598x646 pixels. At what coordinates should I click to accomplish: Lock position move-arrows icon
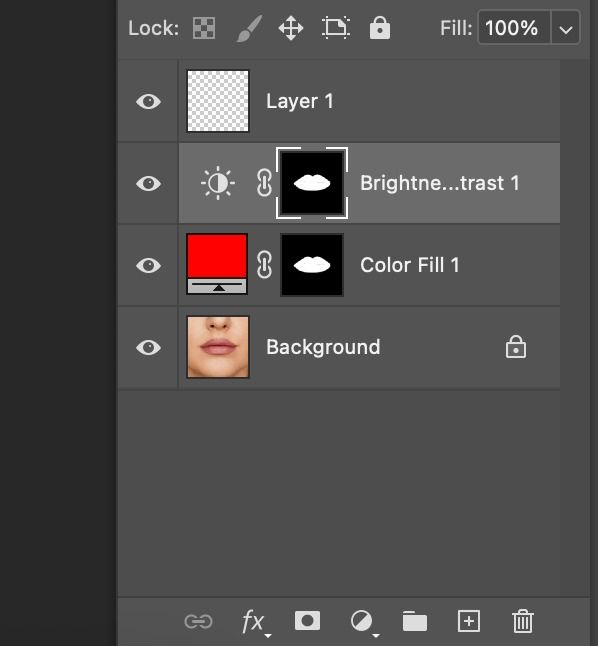291,28
